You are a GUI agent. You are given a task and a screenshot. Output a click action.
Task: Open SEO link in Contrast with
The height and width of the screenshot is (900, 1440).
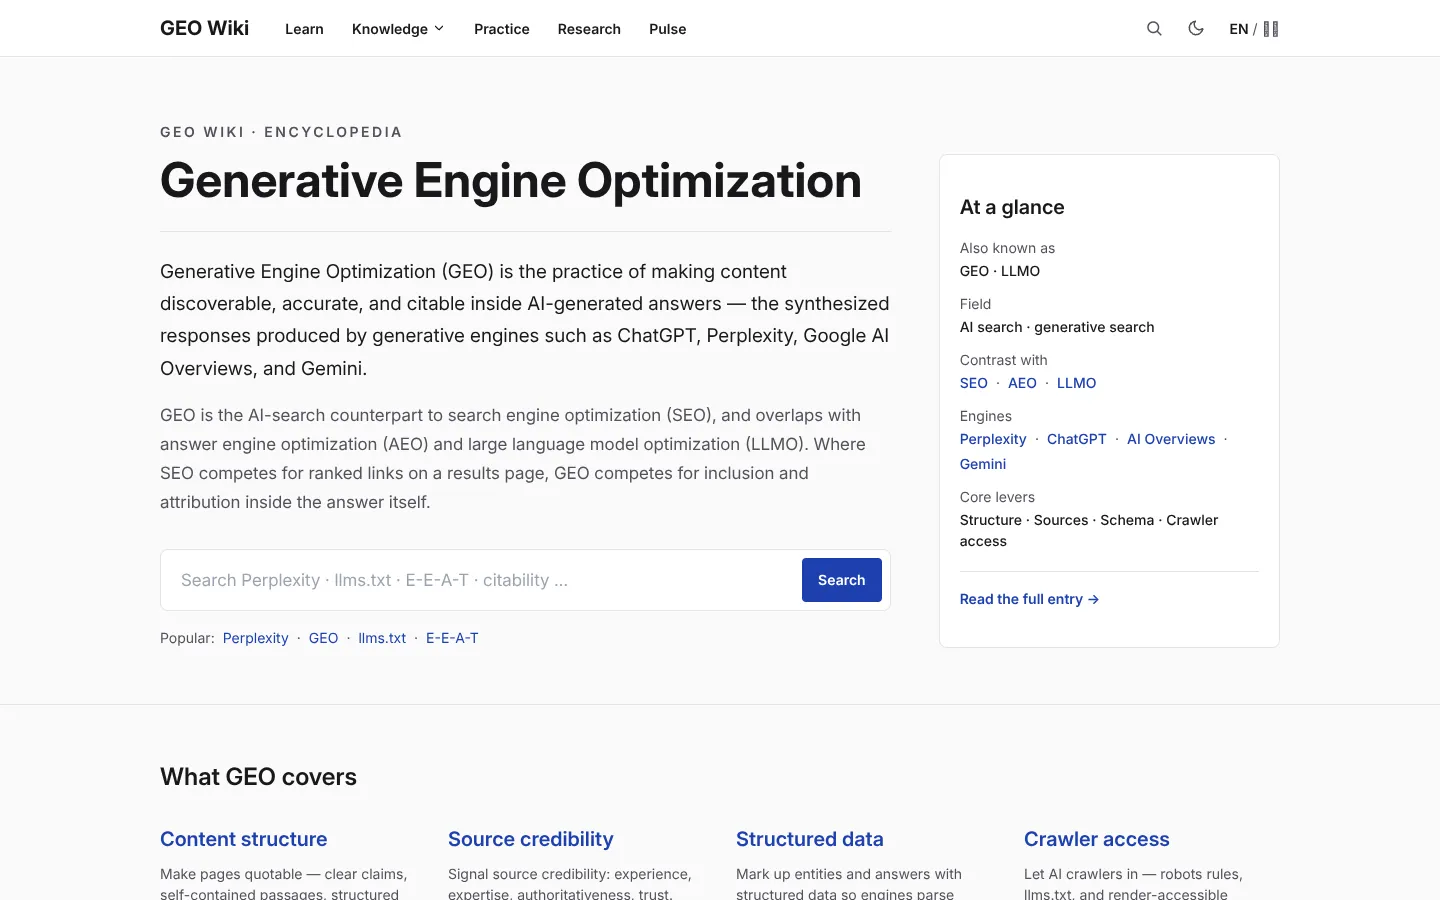[x=973, y=383]
